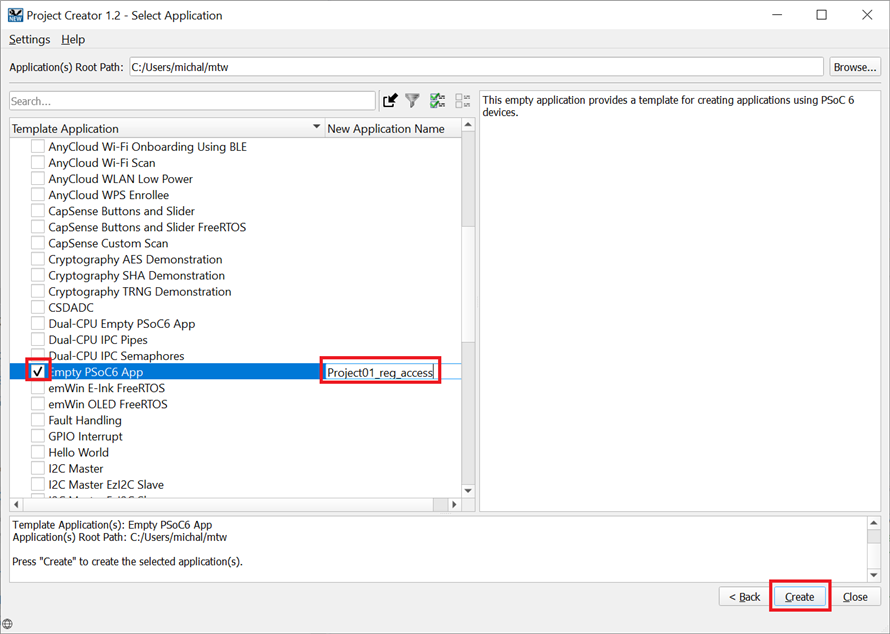Check the CapSense Custom Scan checkbox
Viewport: 890px width, 634px height.
pyautogui.click(x=37, y=243)
